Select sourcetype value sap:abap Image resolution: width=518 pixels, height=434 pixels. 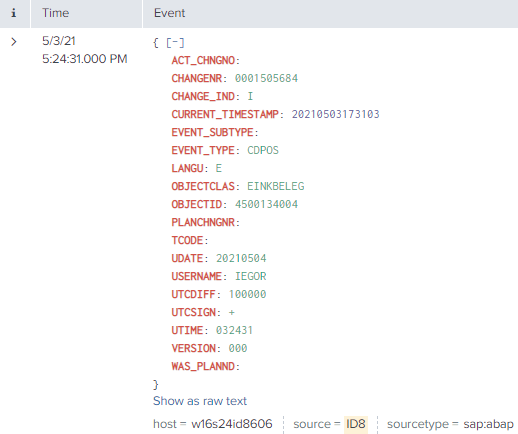(x=488, y=424)
